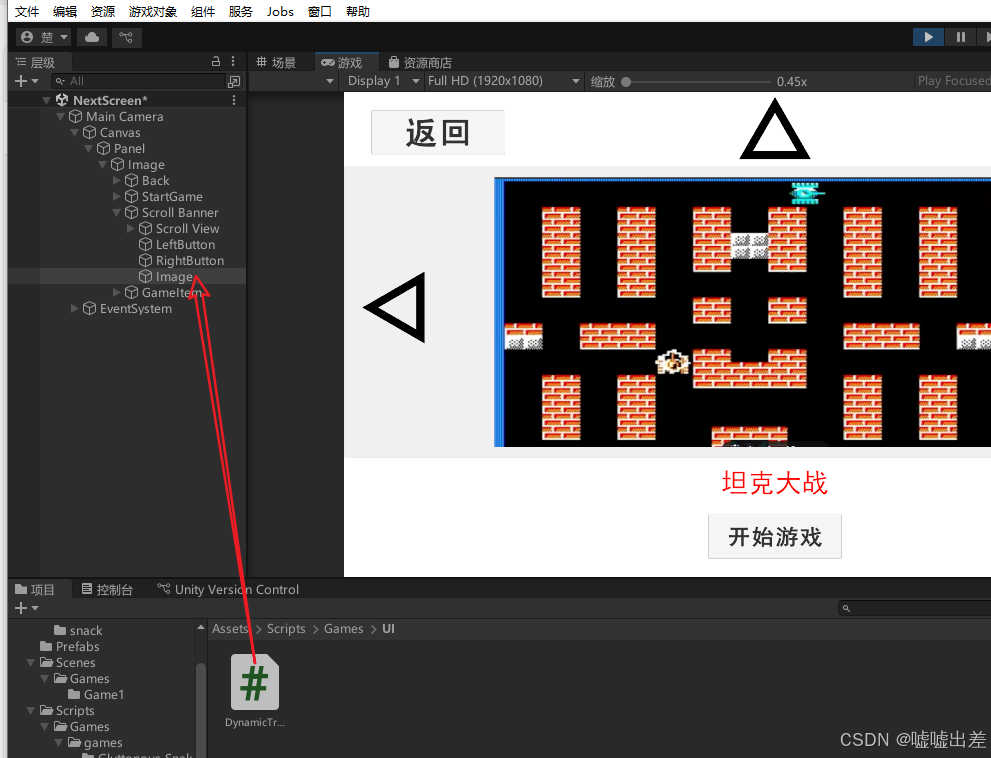Screen dimensions: 991x758
Task: Open the Project panel plus dropdown
Action: coord(26,608)
